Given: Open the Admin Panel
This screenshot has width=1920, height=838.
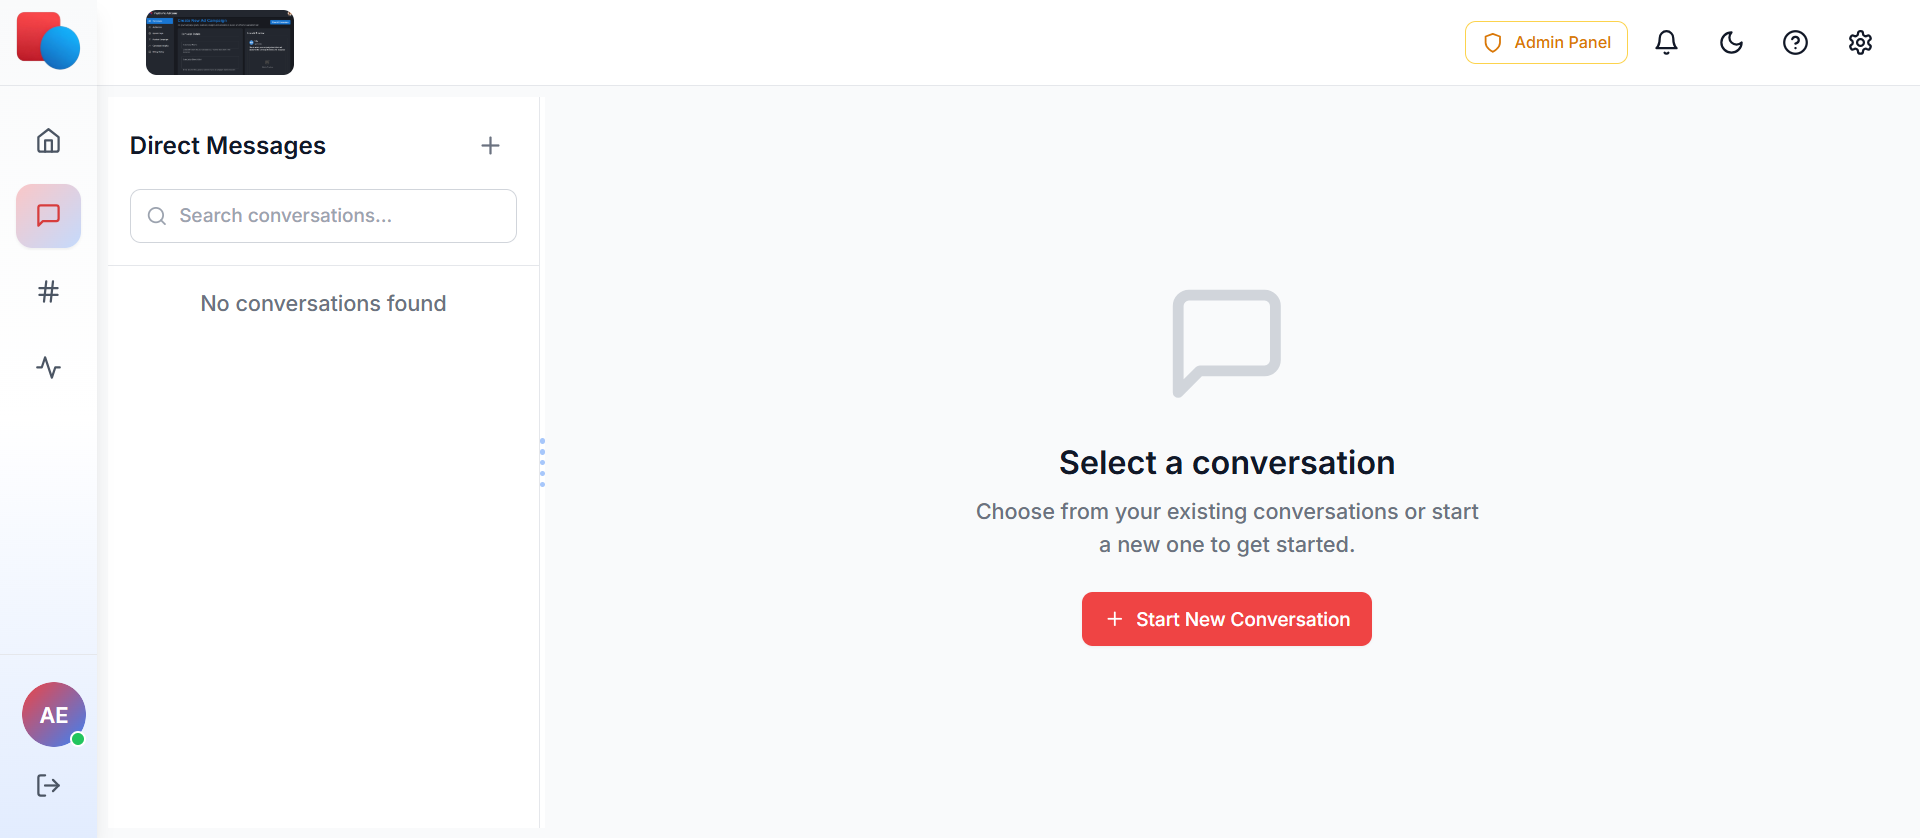Looking at the screenshot, I should click(x=1545, y=42).
